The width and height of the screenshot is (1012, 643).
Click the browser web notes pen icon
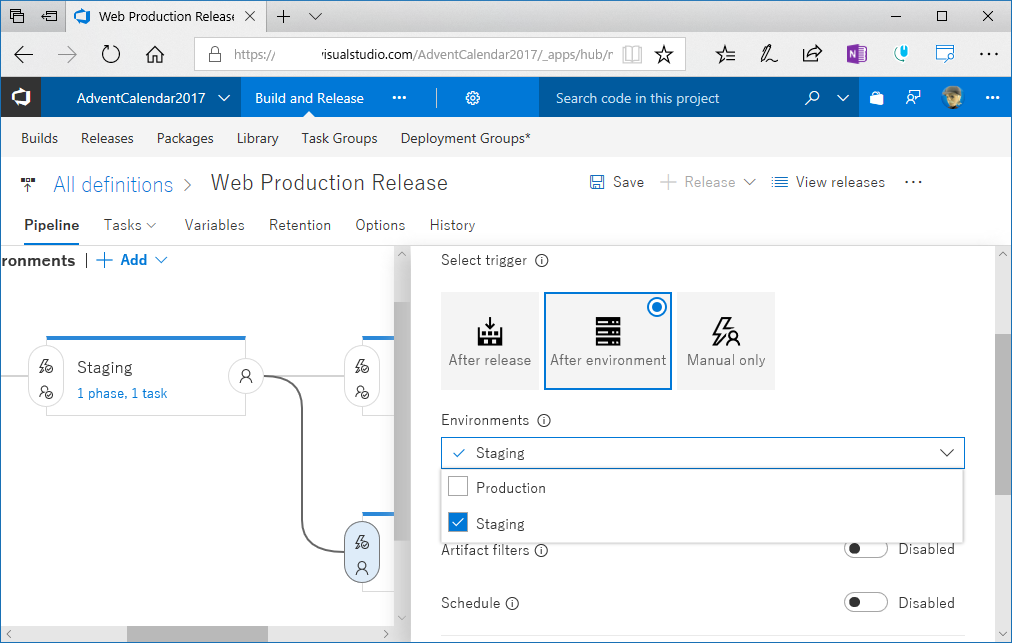[x=768, y=54]
